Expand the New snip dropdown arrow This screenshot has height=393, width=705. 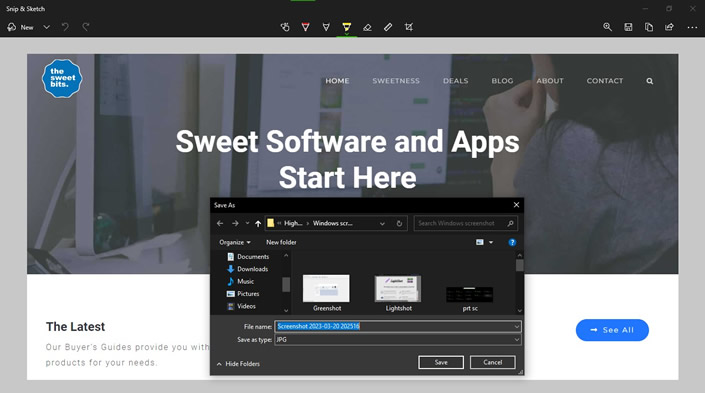(46, 27)
